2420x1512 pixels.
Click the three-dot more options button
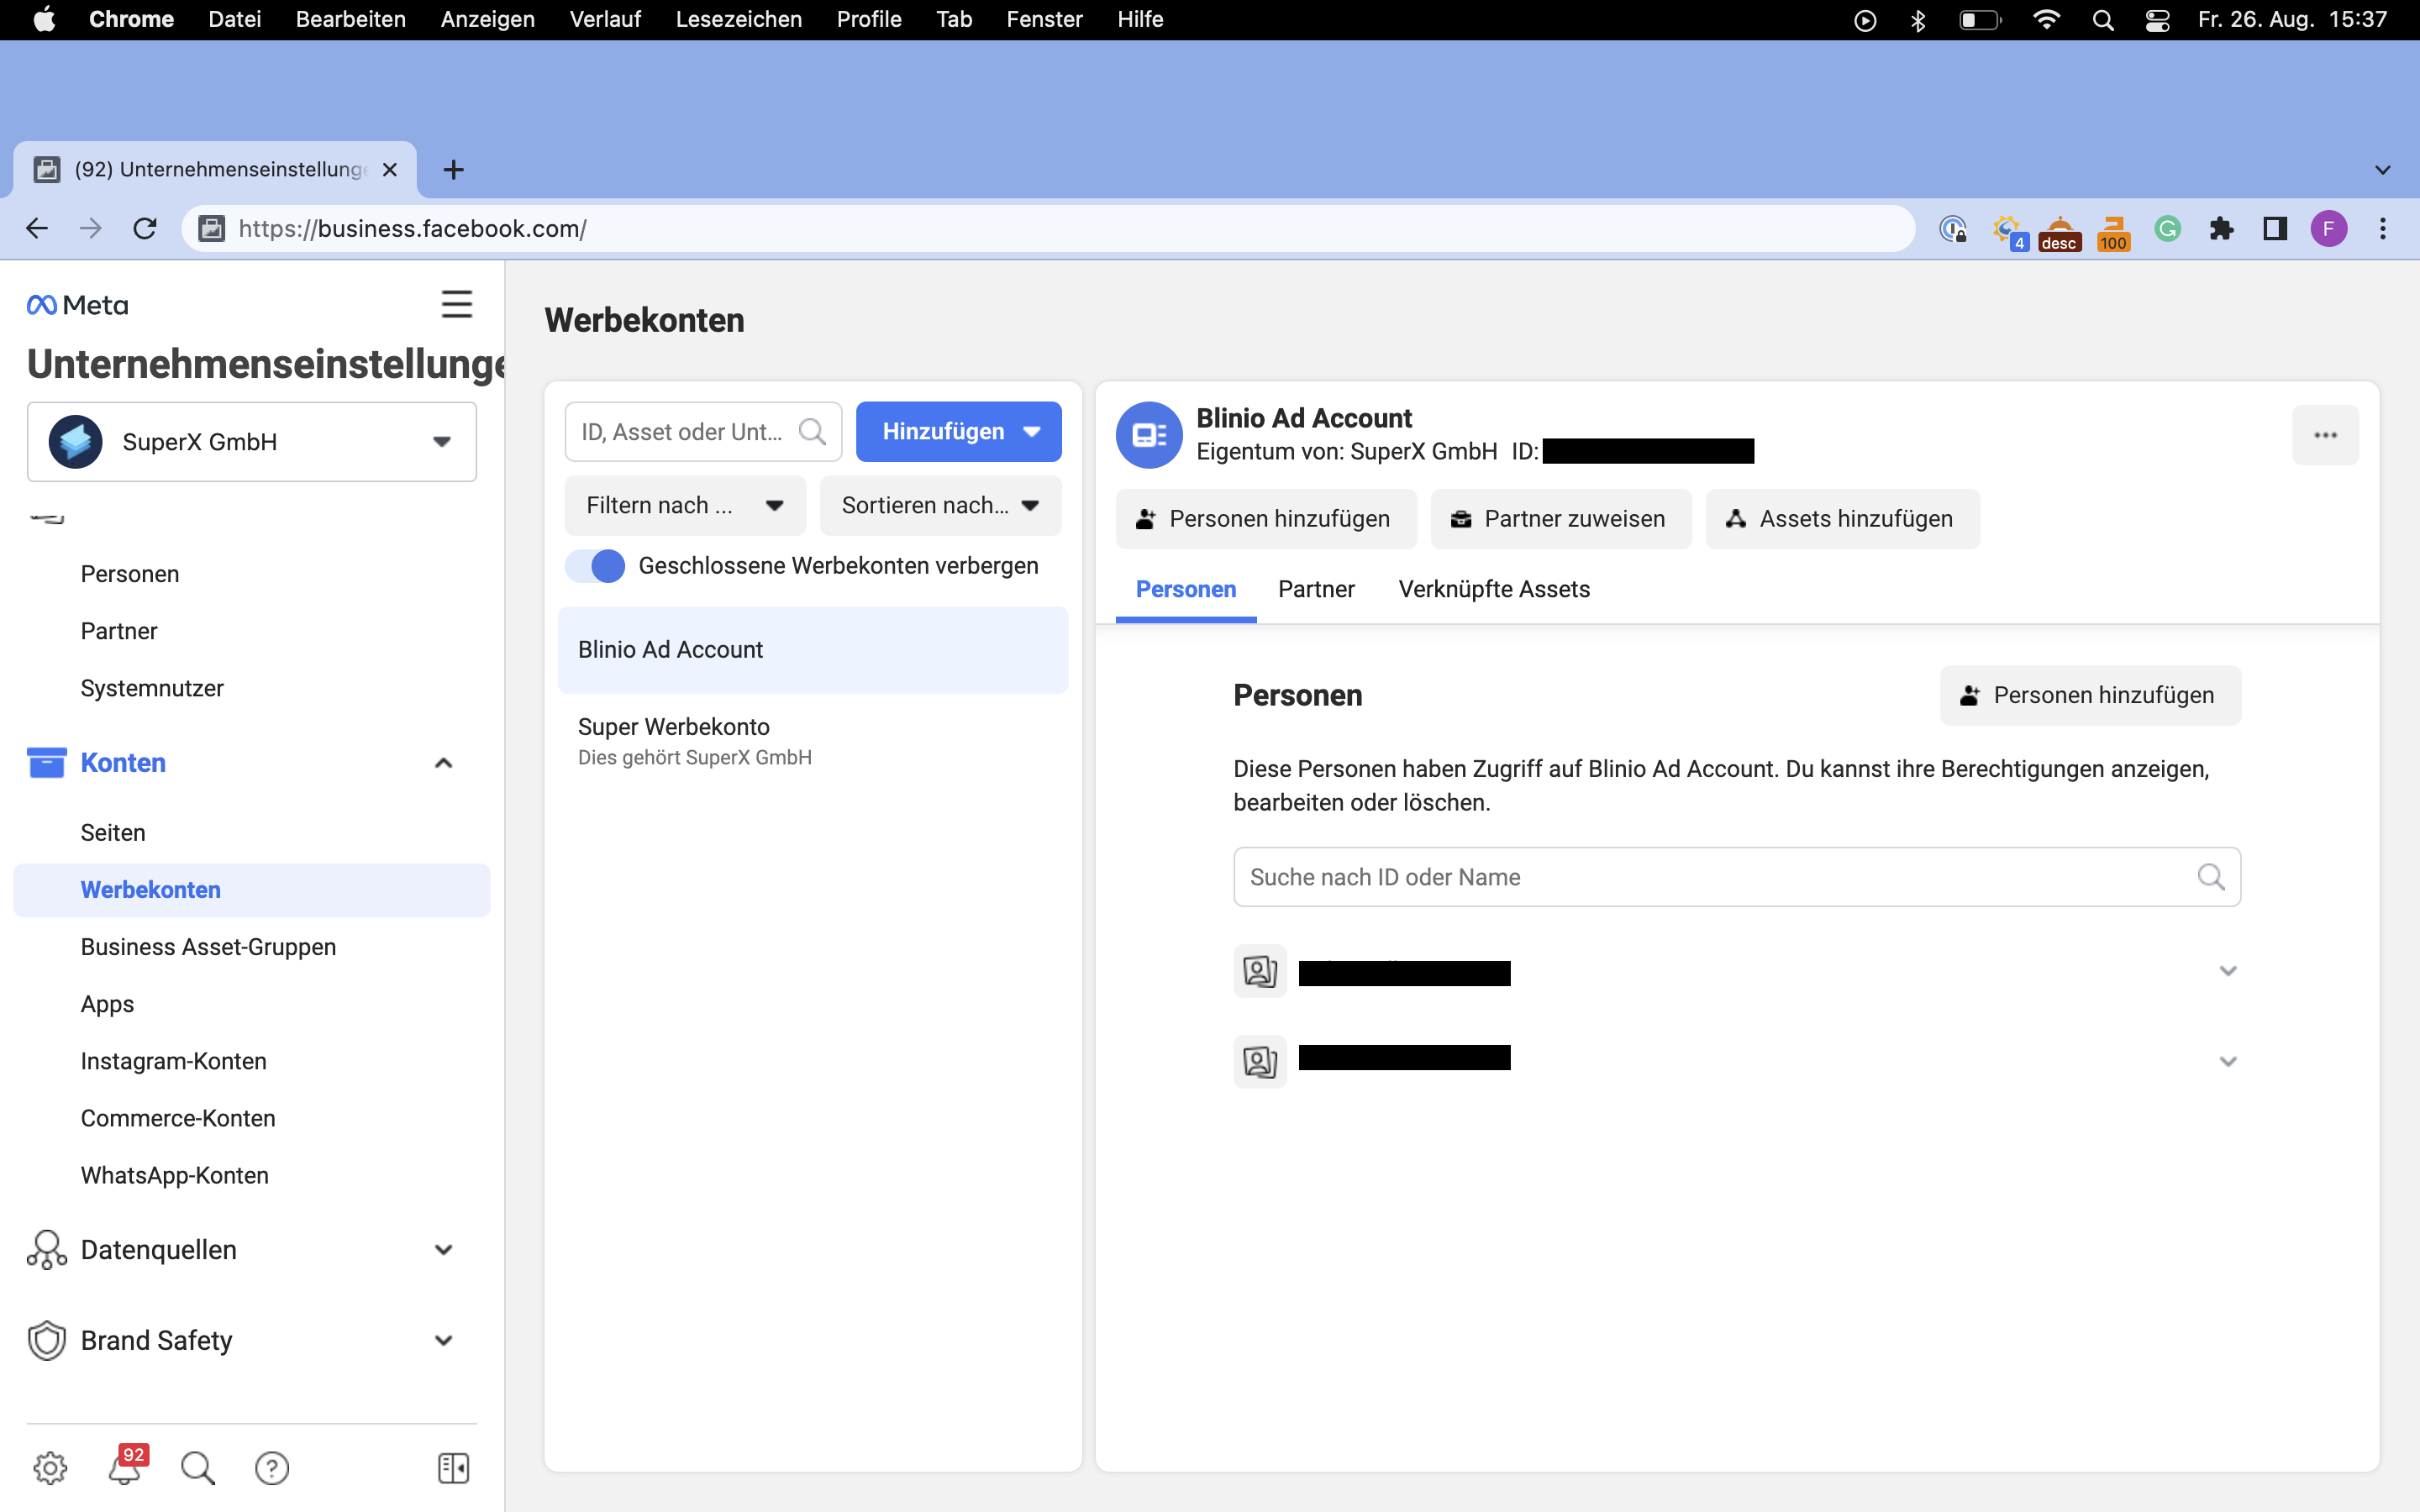point(2325,435)
